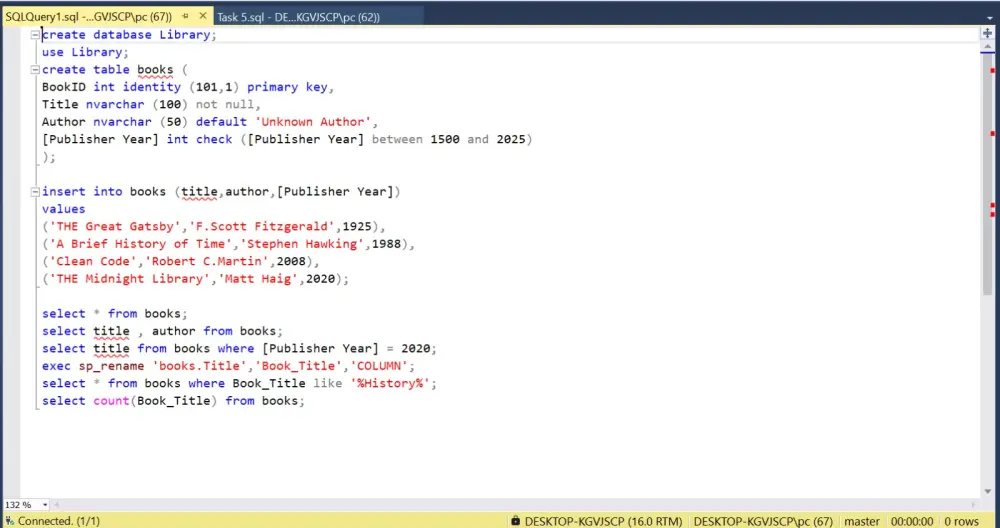Click the 00:00:00 elapsed time entry
This screenshot has height=528, width=1000.
(912, 521)
